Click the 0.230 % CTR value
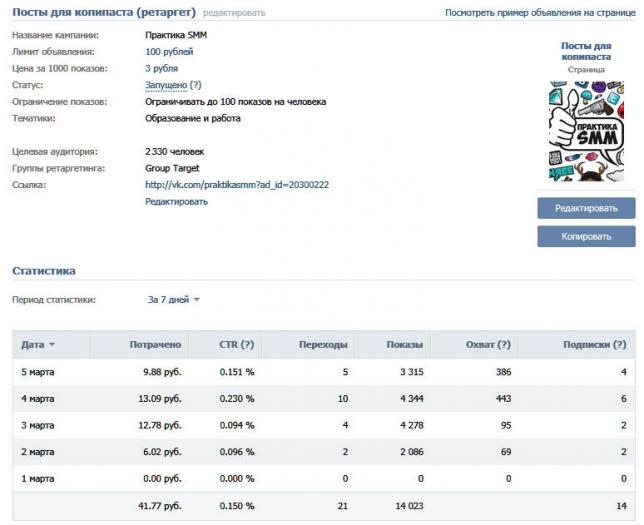Viewport: 644px width, 525px height. point(237,399)
